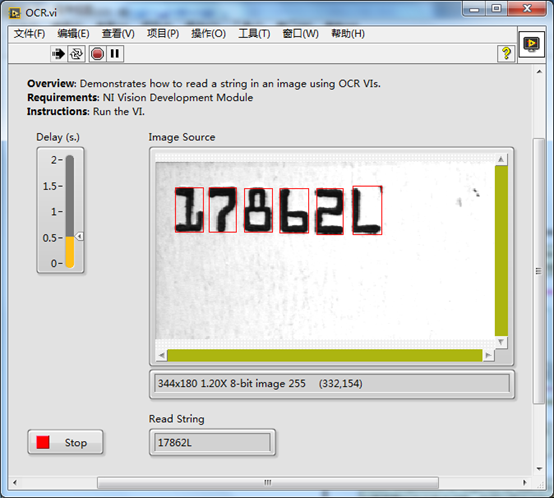
Task: Click the Delay slider at the 1.5 mark
Action: (70, 186)
